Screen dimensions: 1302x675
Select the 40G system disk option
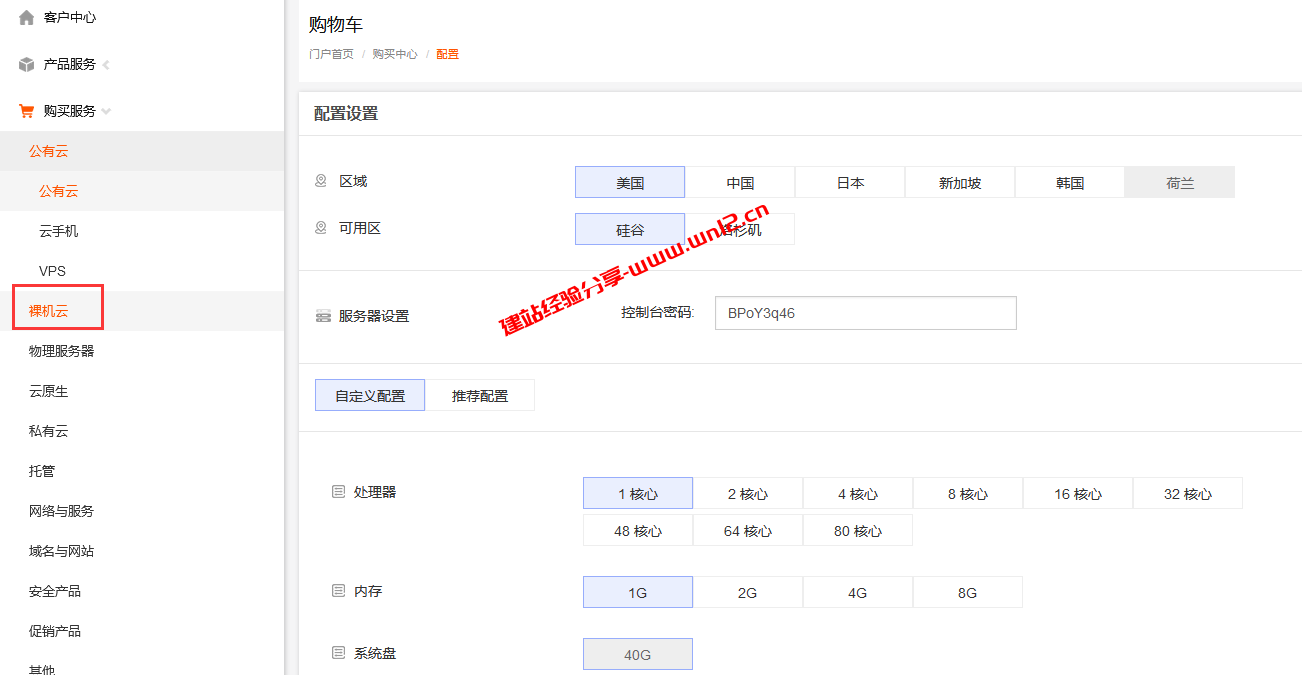point(637,653)
